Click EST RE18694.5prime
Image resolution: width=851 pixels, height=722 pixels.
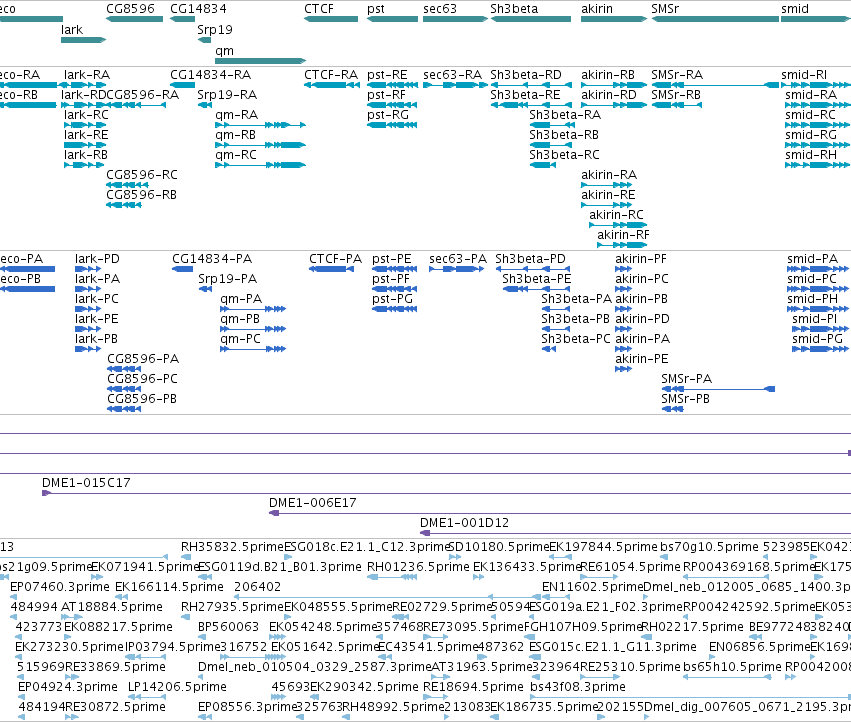coord(473,687)
